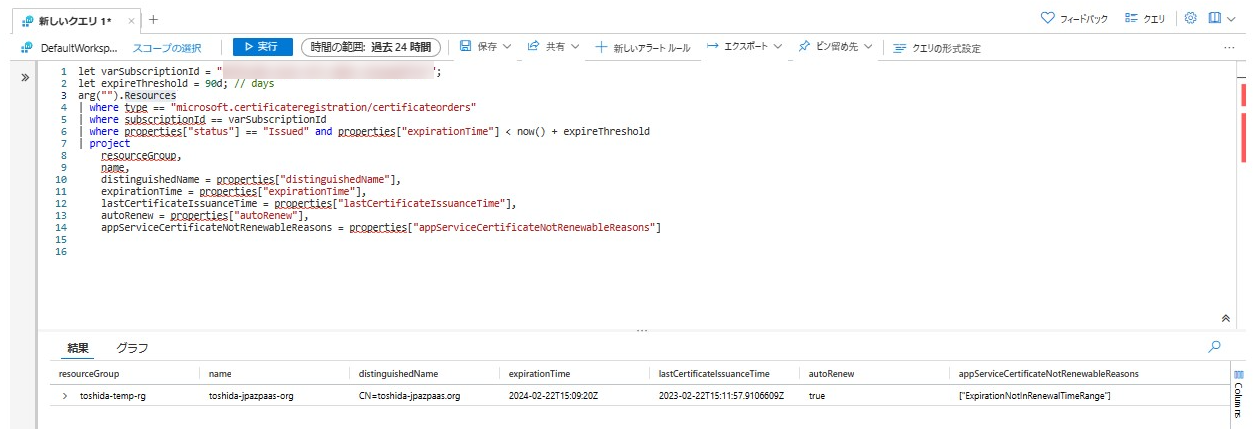Run the query with 実行 button
Screen dimensions: 1256x429
click(x=262, y=47)
